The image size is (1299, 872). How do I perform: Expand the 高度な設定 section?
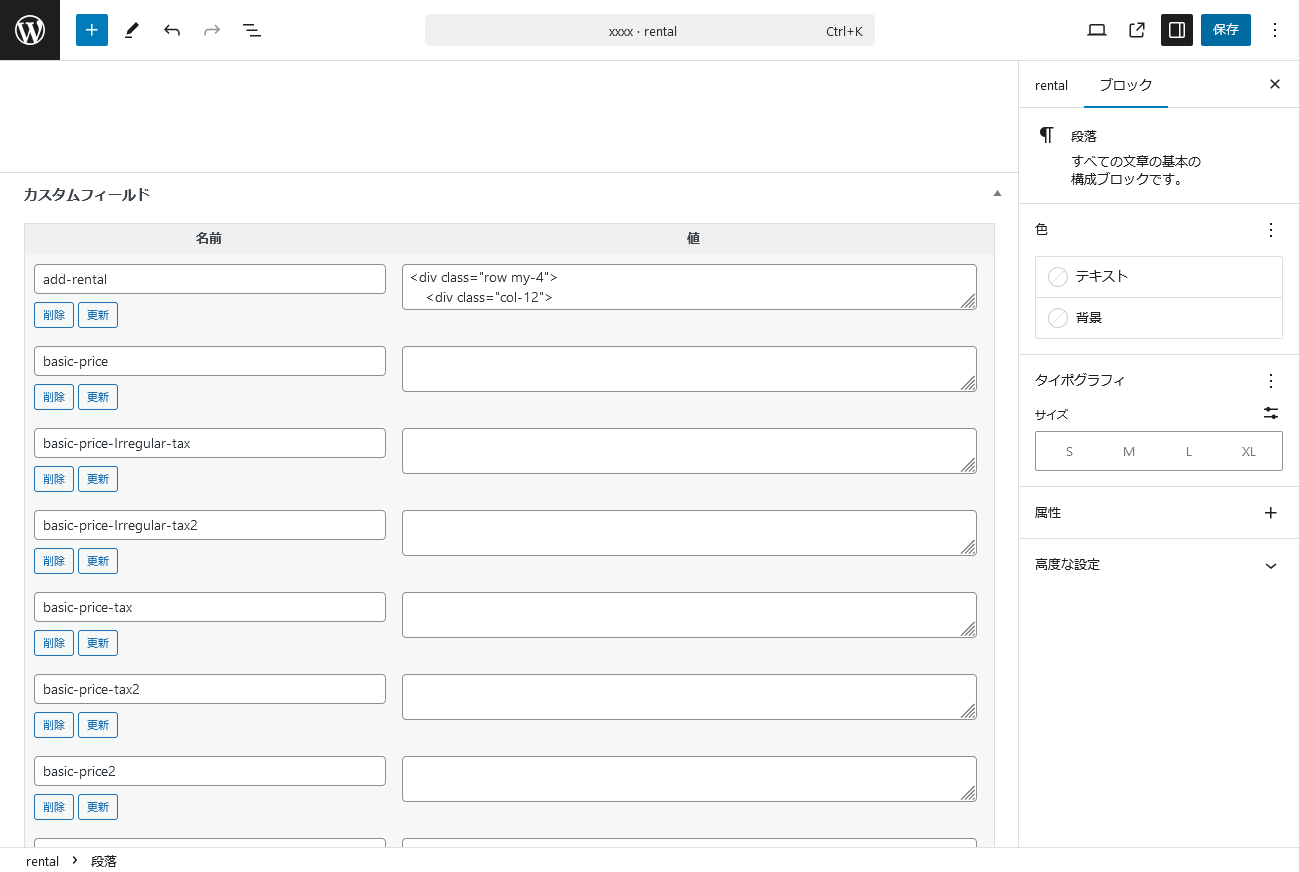pos(1271,565)
